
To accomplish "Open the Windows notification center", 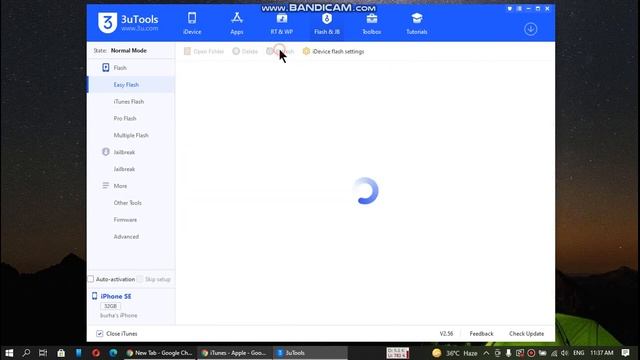I will (x=625, y=353).
